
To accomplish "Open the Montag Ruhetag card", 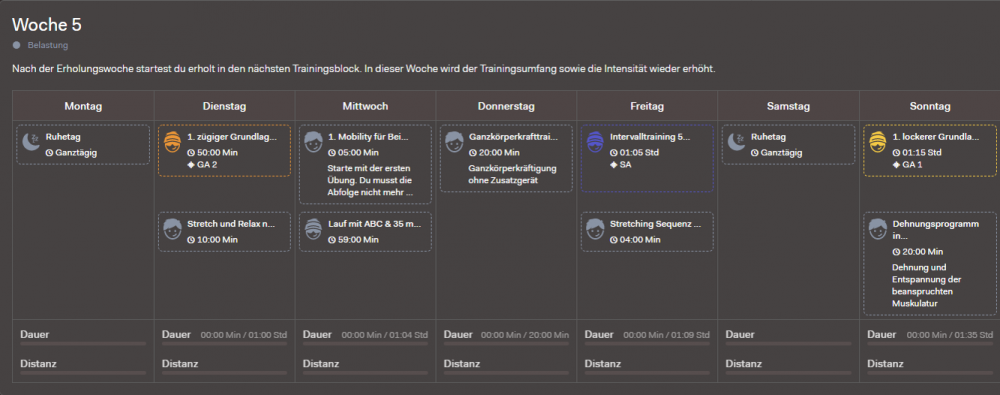I will coord(83,145).
